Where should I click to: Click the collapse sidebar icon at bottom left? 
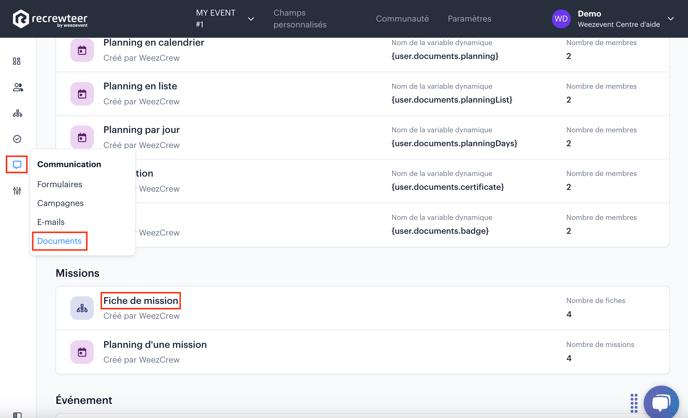click(x=17, y=415)
